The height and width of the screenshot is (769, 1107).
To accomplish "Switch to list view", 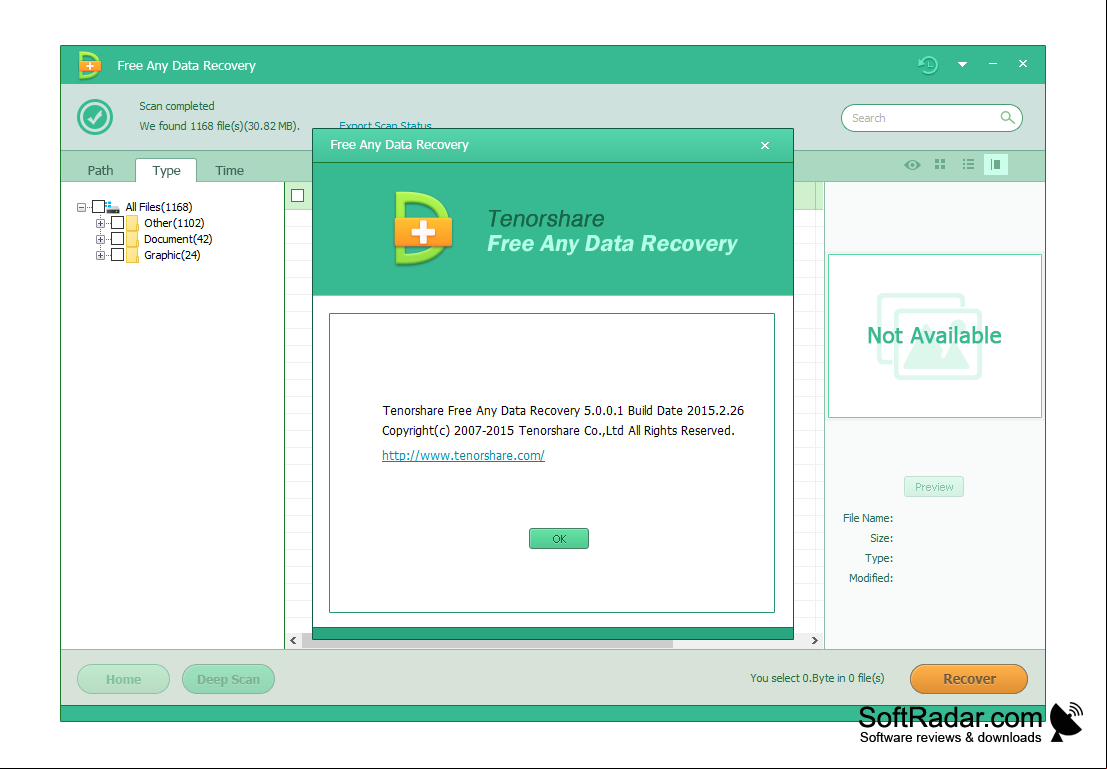I will tap(968, 165).
